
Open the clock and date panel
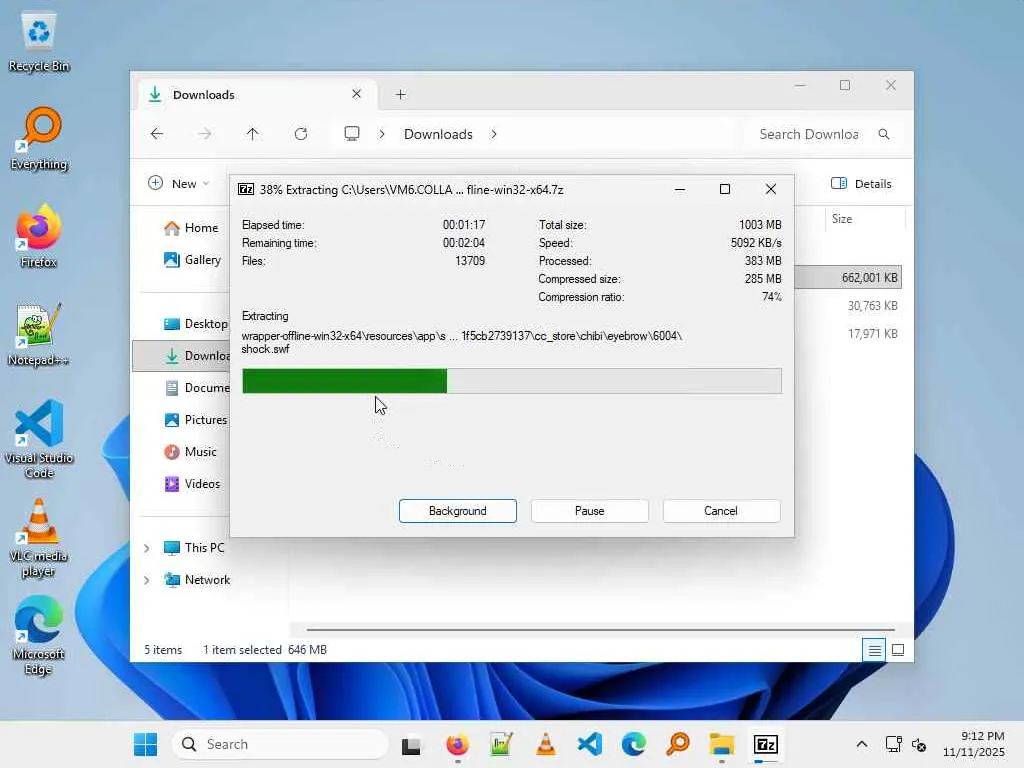click(x=973, y=744)
